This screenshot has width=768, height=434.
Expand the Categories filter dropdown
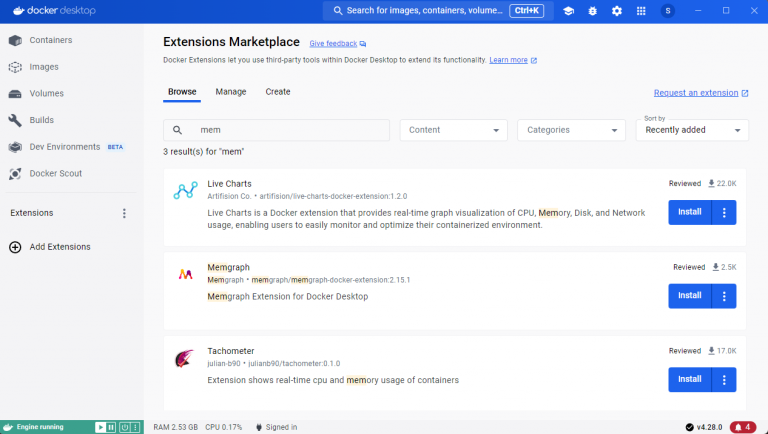[573, 130]
